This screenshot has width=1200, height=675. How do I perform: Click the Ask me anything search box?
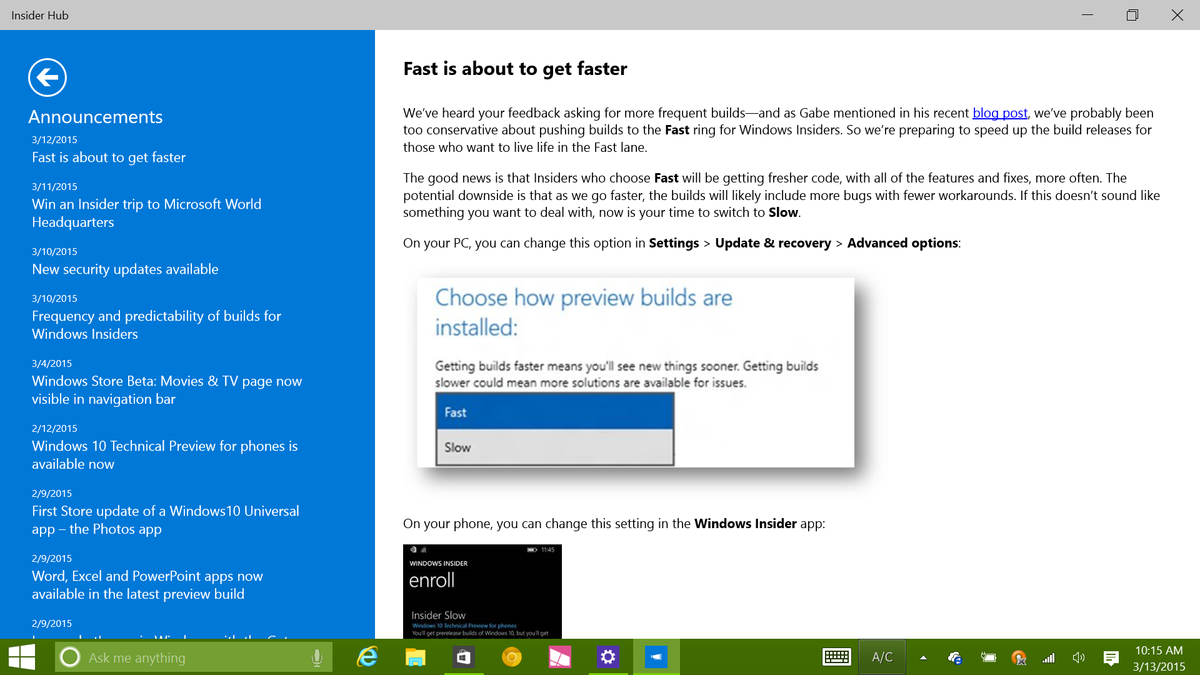click(190, 657)
